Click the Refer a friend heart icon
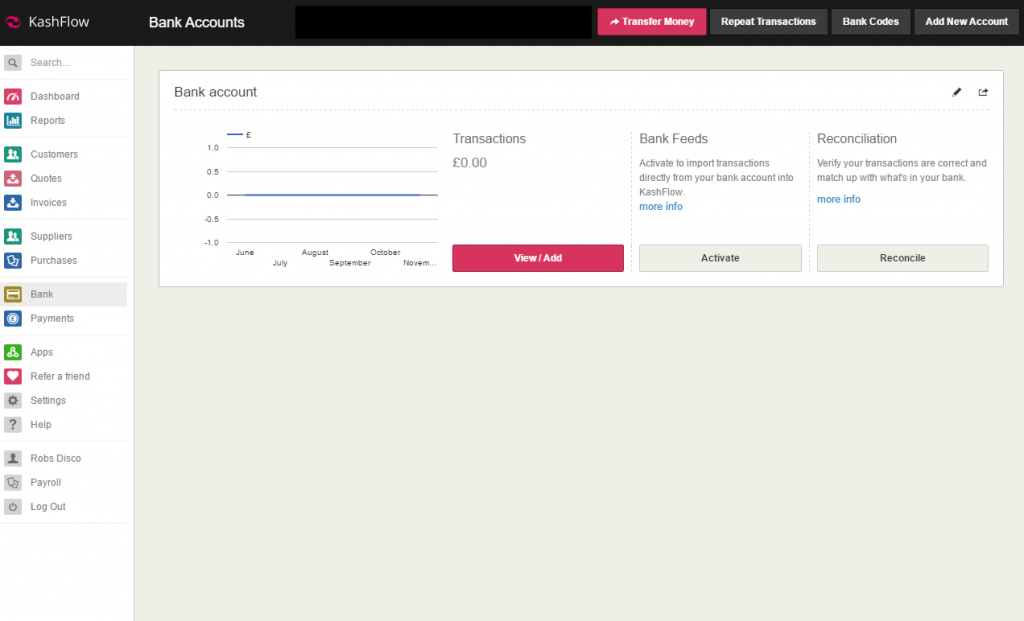The image size is (1024, 621). (12, 377)
